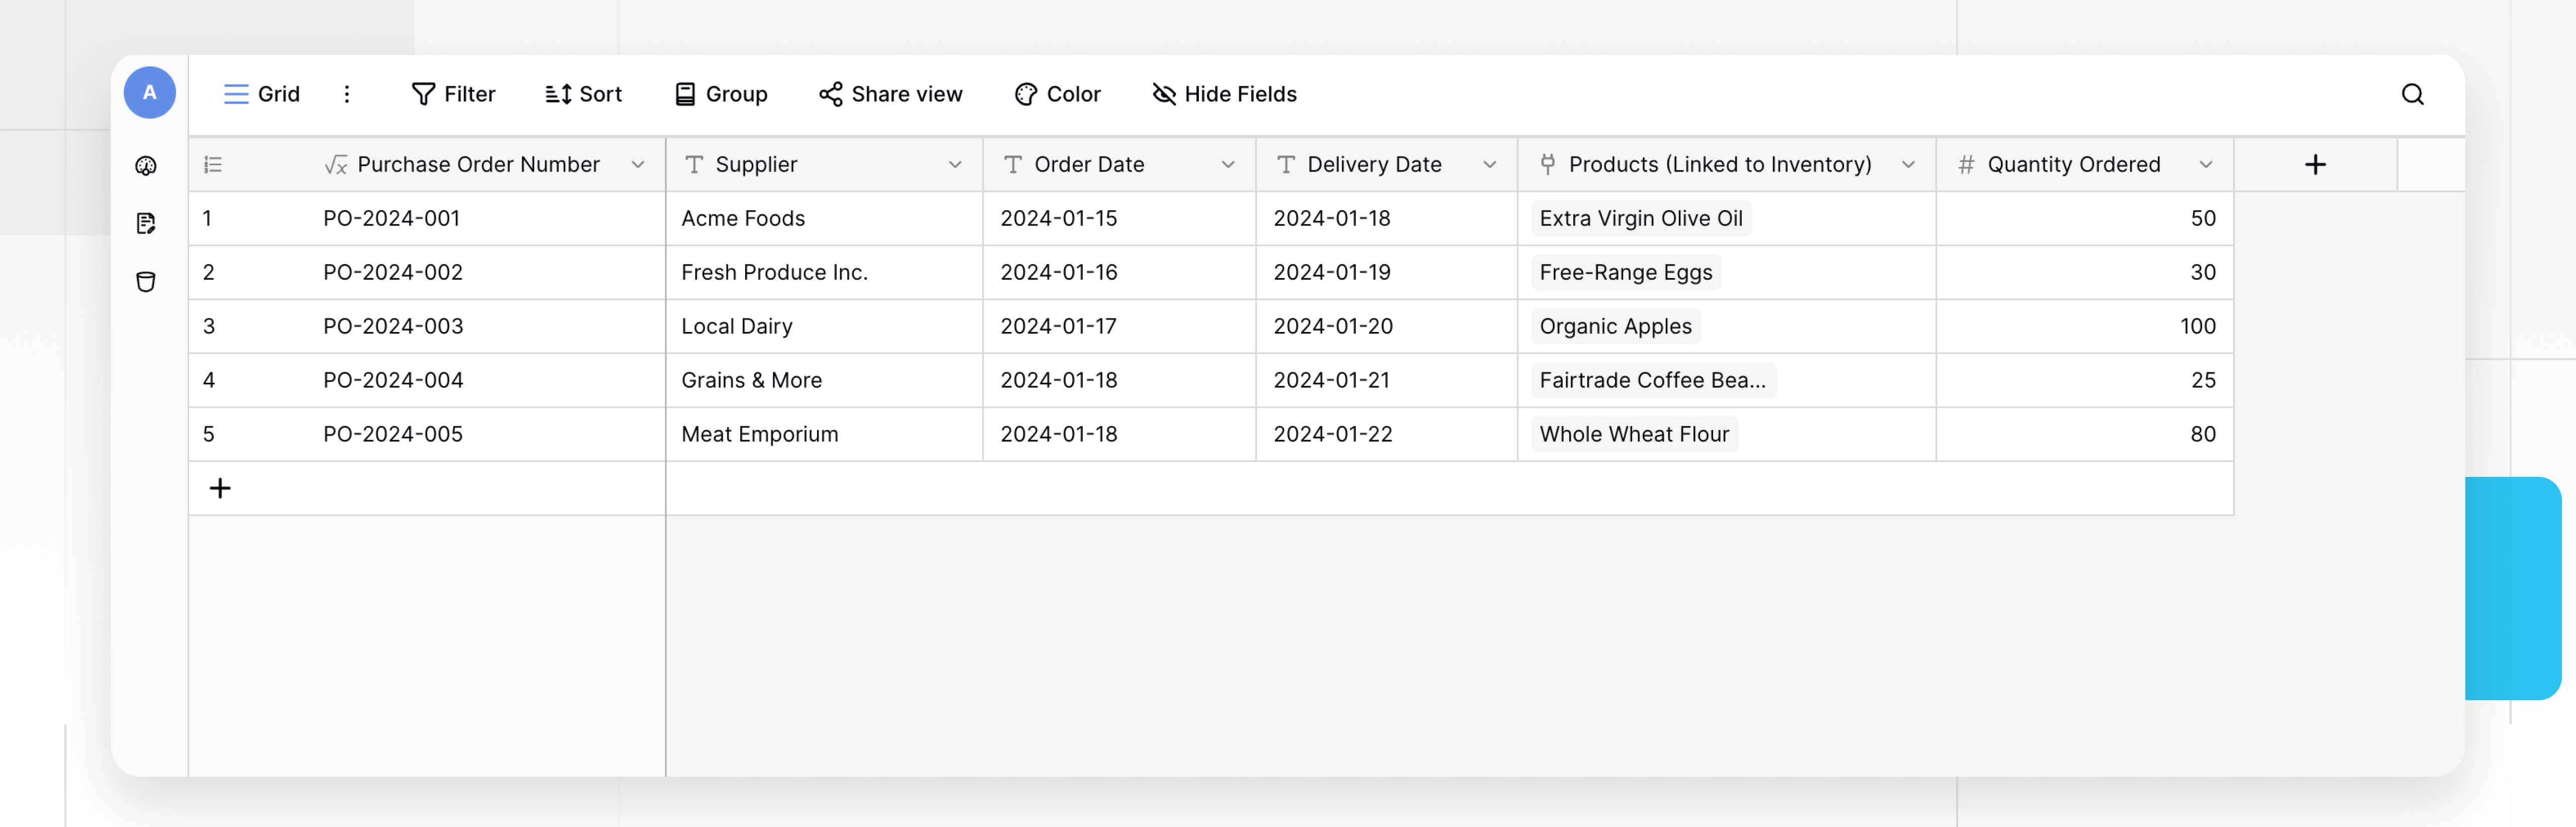Add a new row below row 5

[220, 488]
